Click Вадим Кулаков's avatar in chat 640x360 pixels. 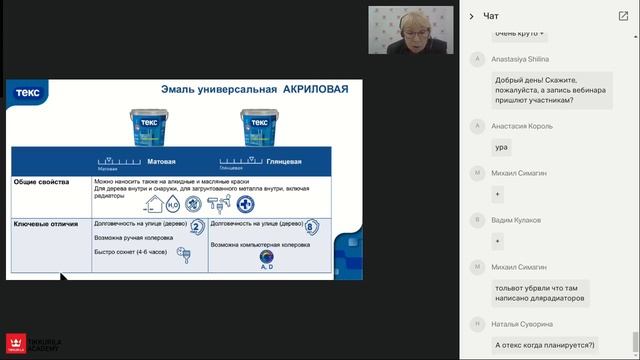point(478,220)
